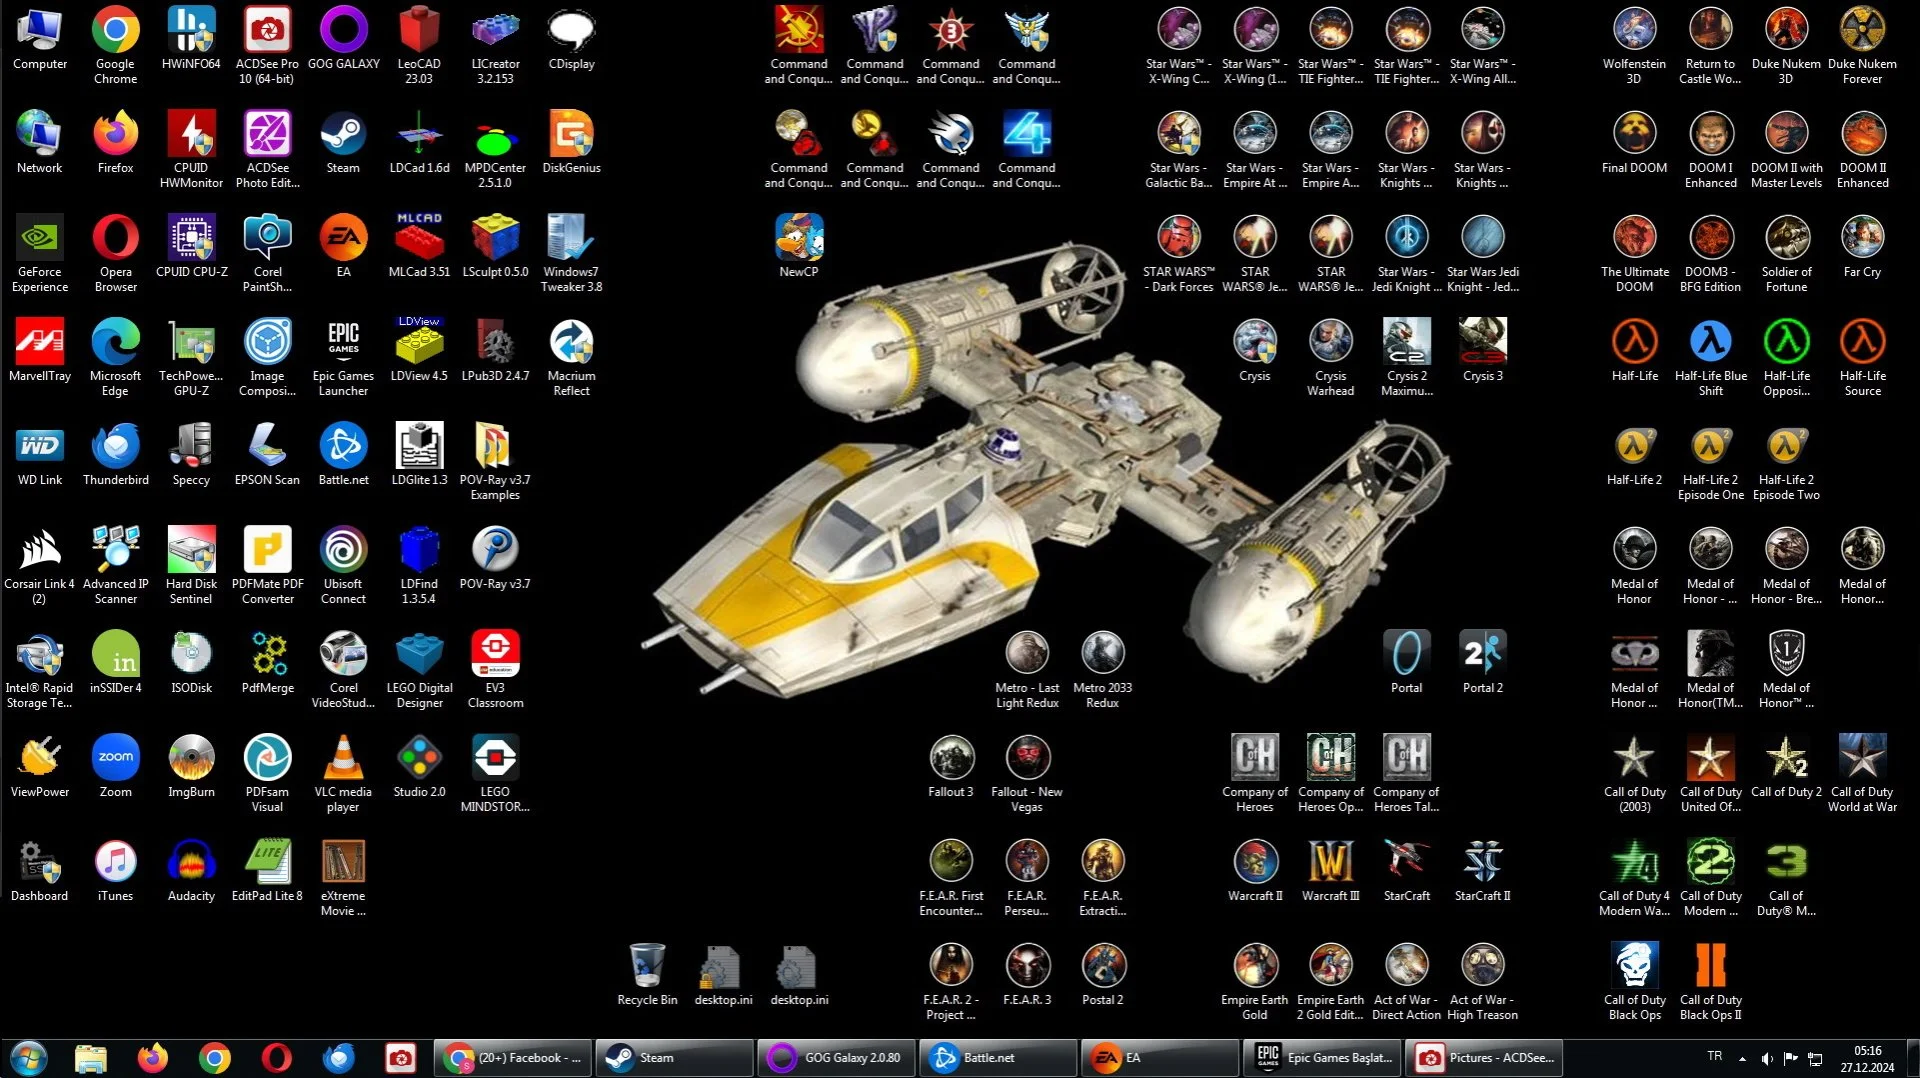Switch to GOG Galaxy 2.0.80 taskbar window
This screenshot has width=1920, height=1078.
tap(836, 1058)
